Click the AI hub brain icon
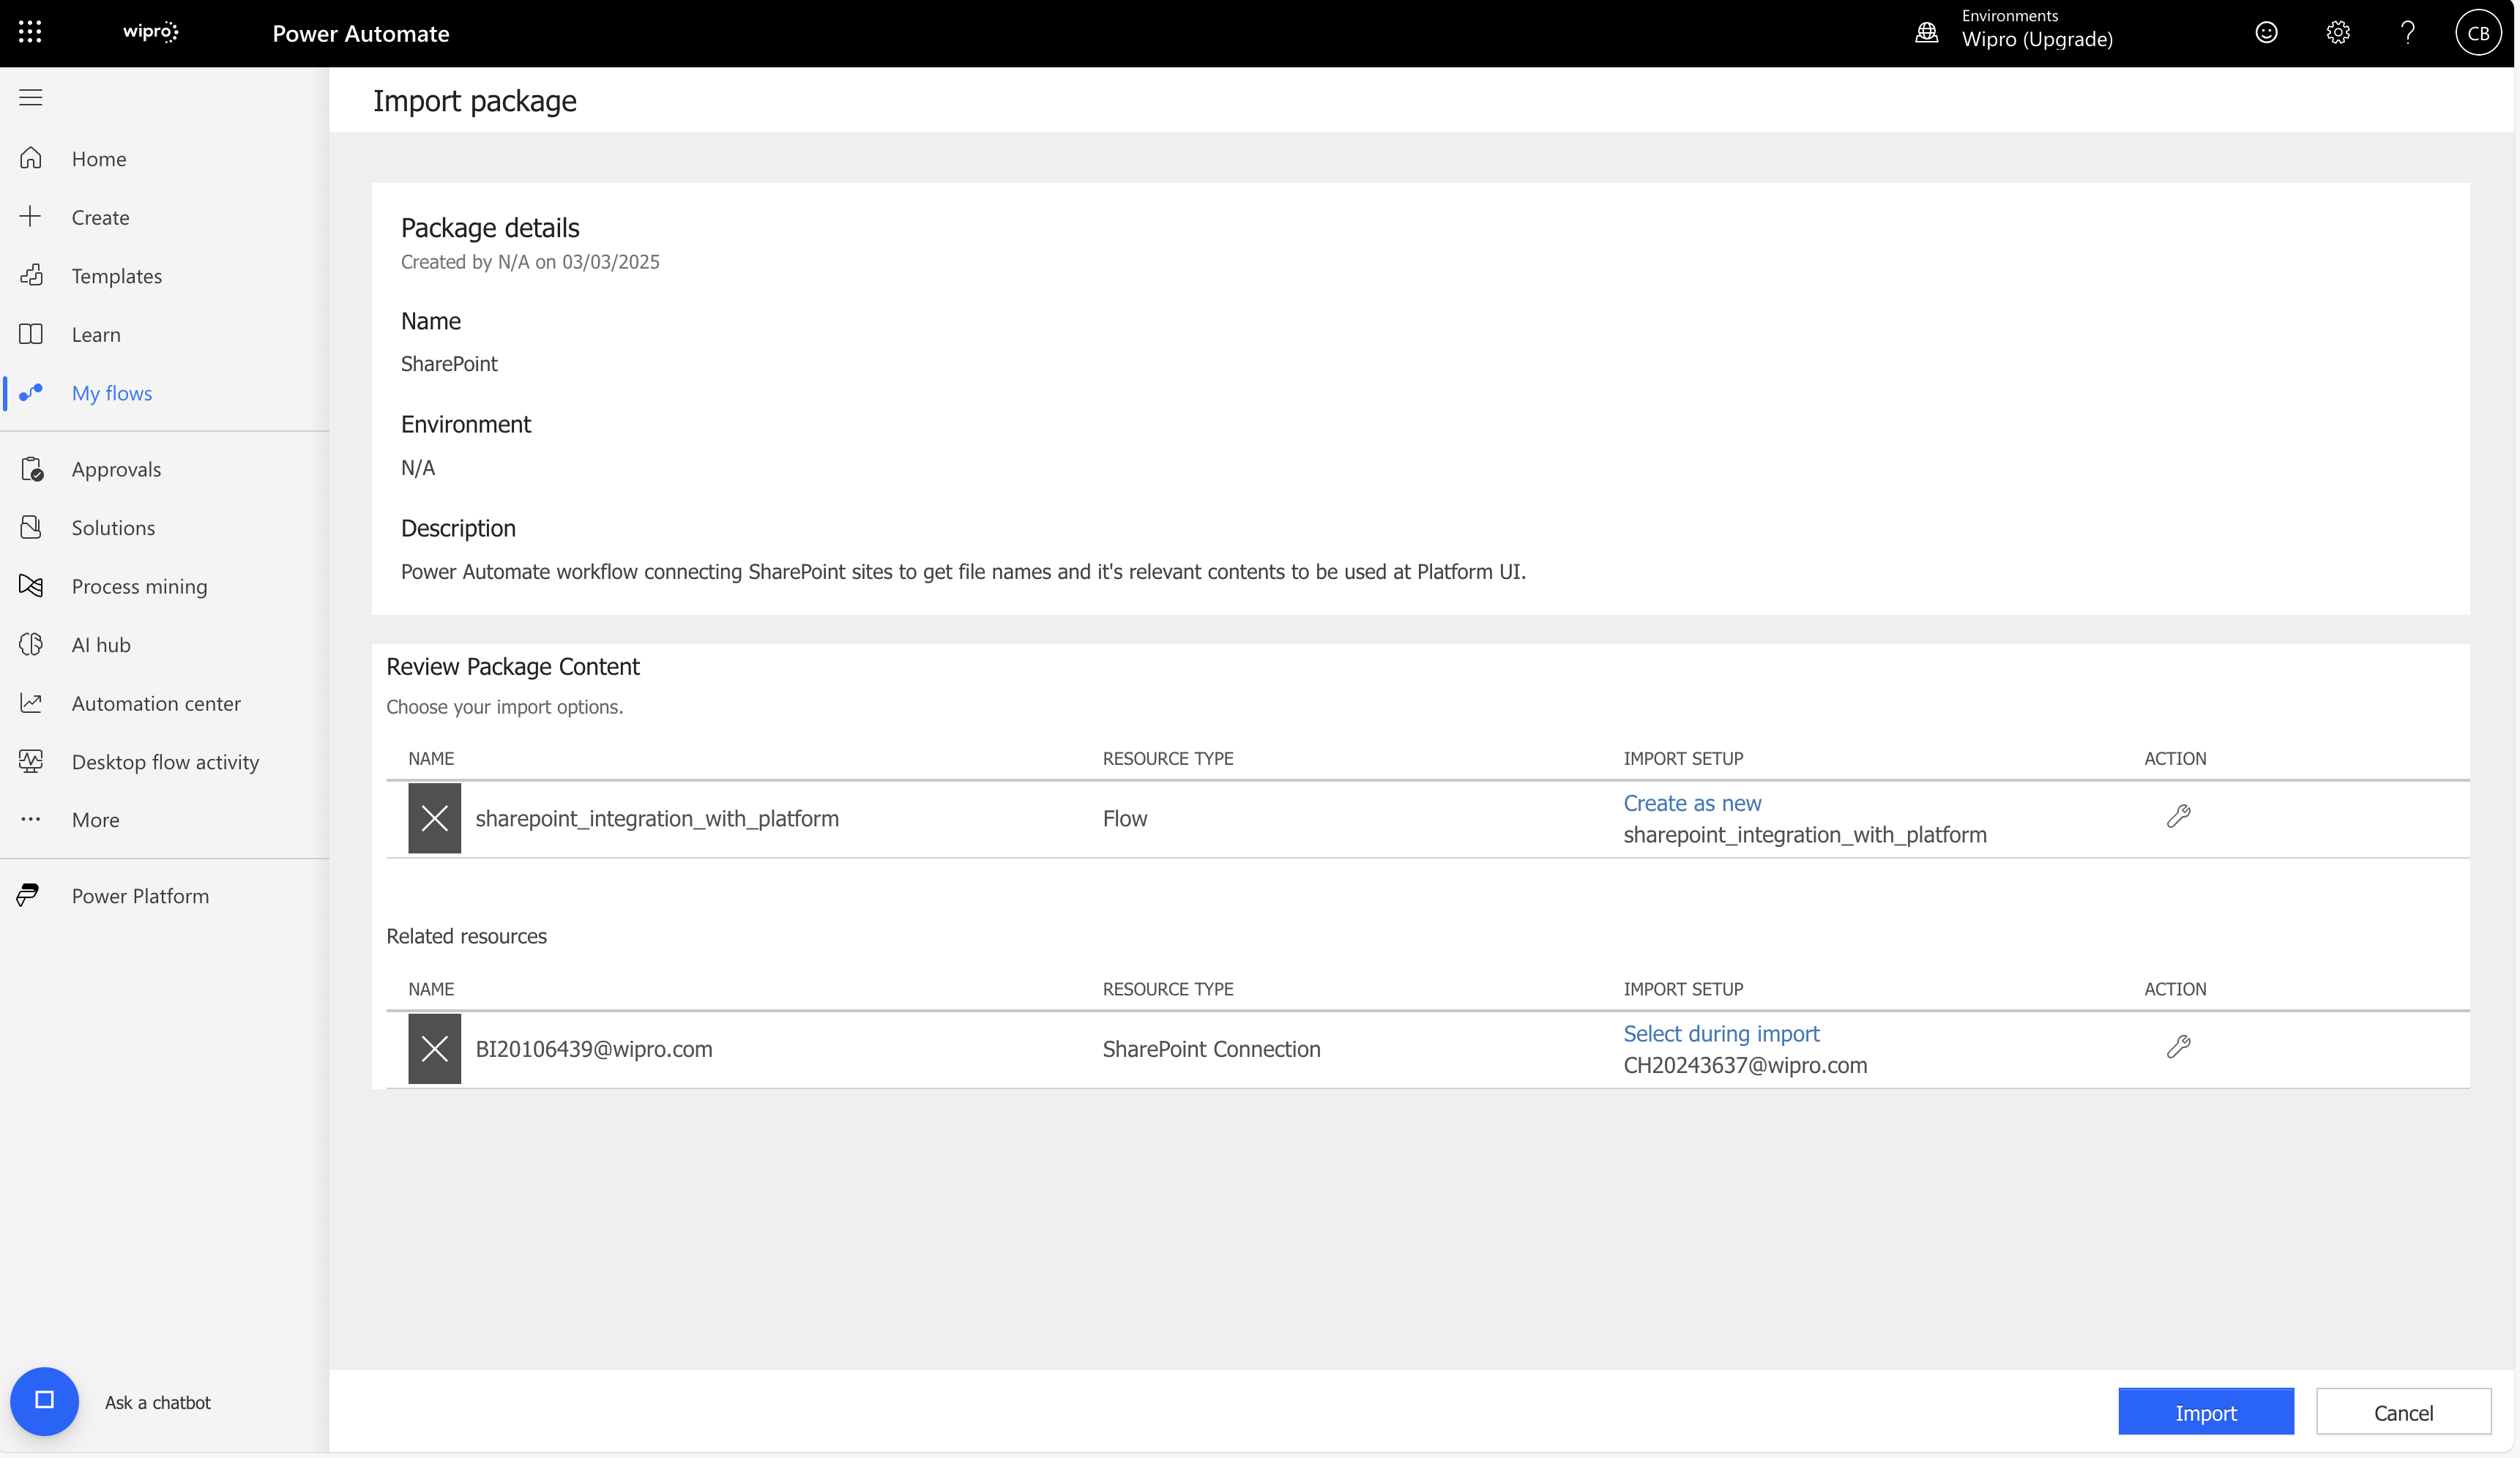Screen dimensions: 2520x1458 (31, 644)
